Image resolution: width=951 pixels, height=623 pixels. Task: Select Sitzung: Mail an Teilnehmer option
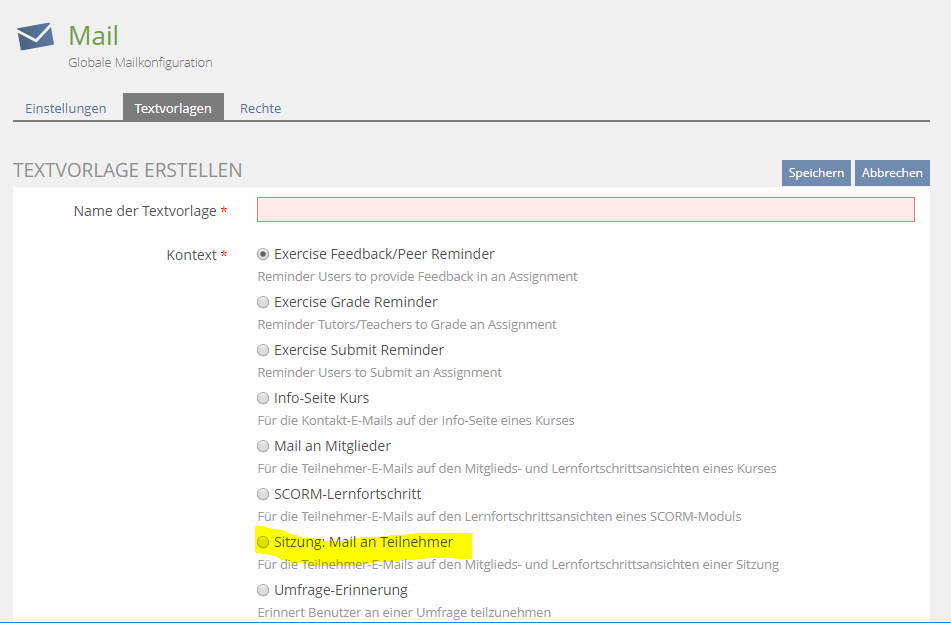[x=263, y=542]
